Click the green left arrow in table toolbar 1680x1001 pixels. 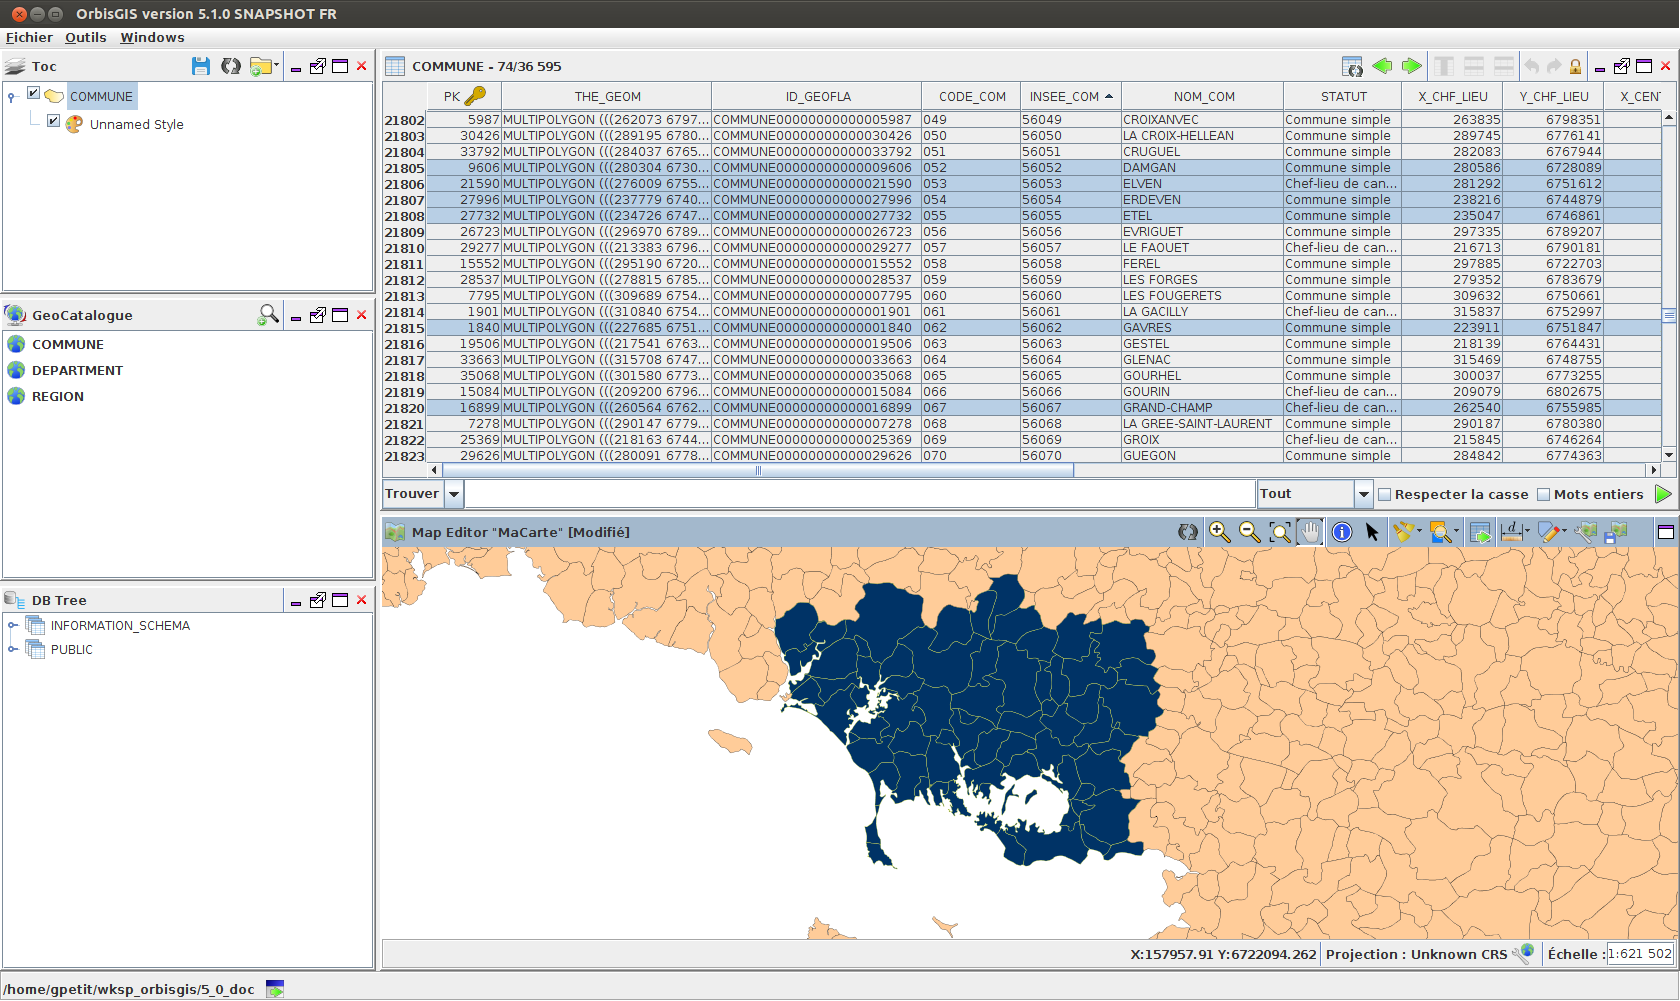(x=1382, y=66)
